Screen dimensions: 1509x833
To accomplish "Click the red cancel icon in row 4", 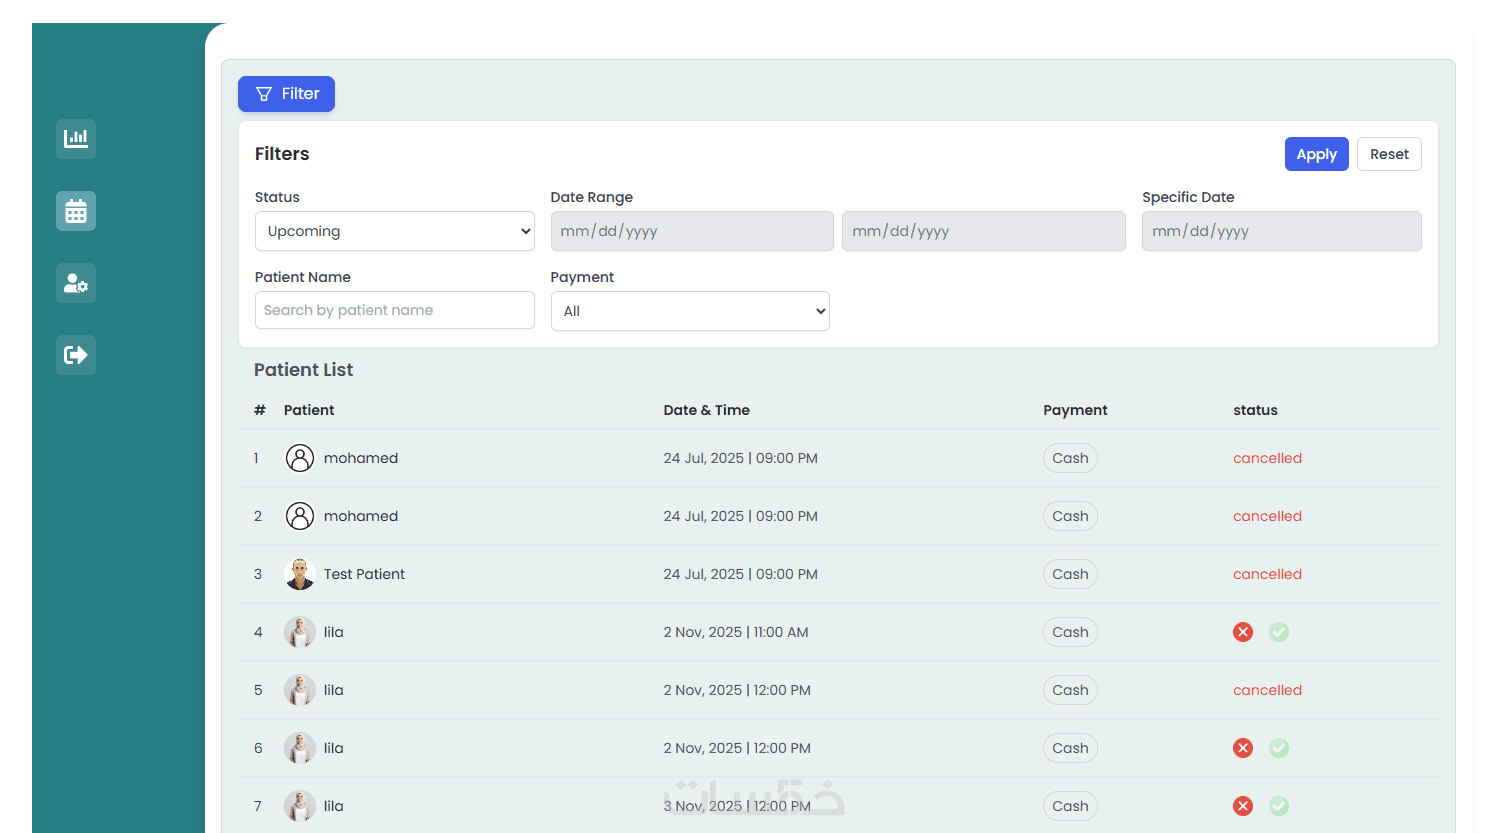I will pyautogui.click(x=1243, y=632).
